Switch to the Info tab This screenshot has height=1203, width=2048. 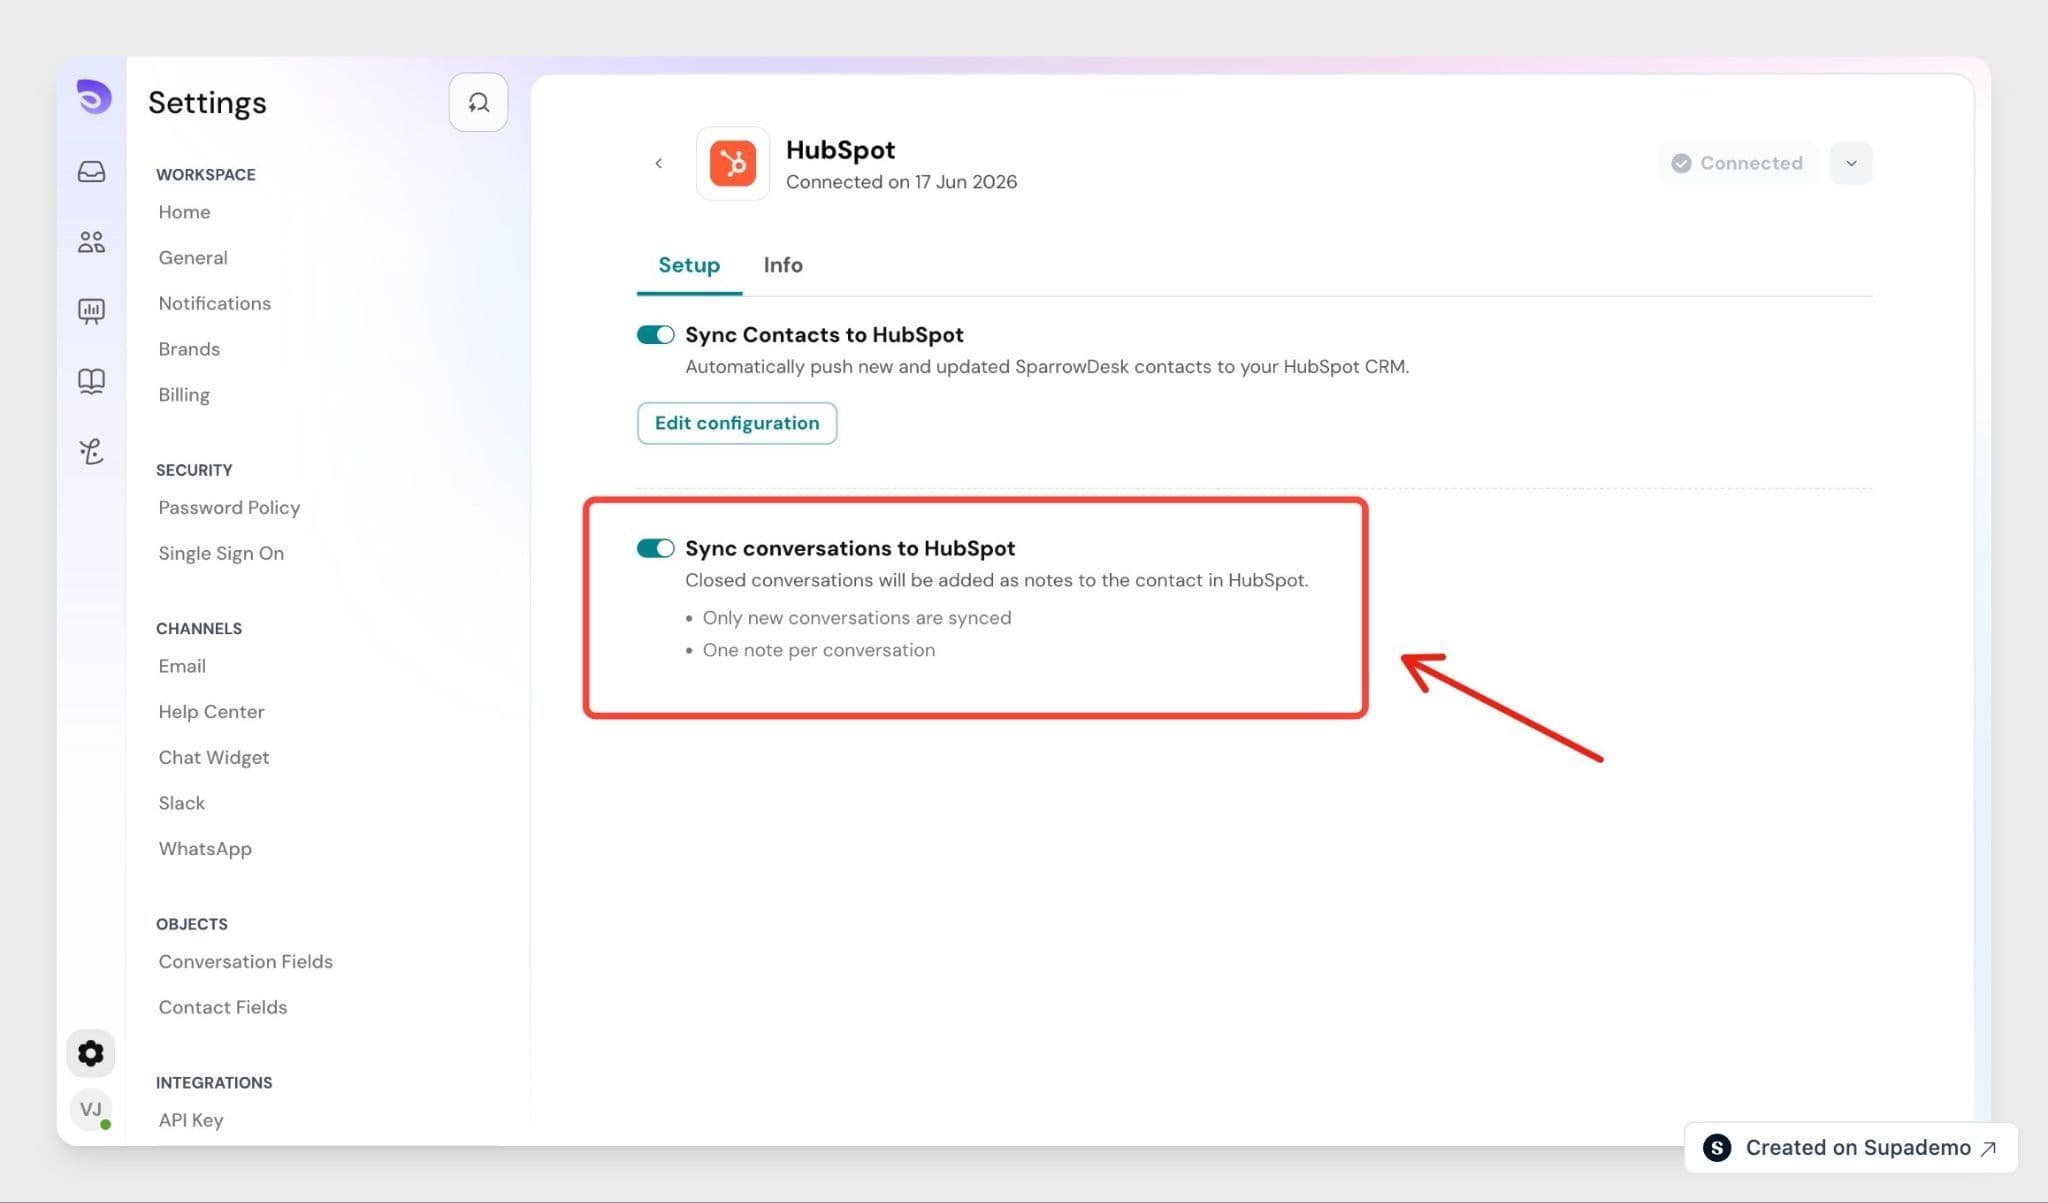(x=783, y=265)
